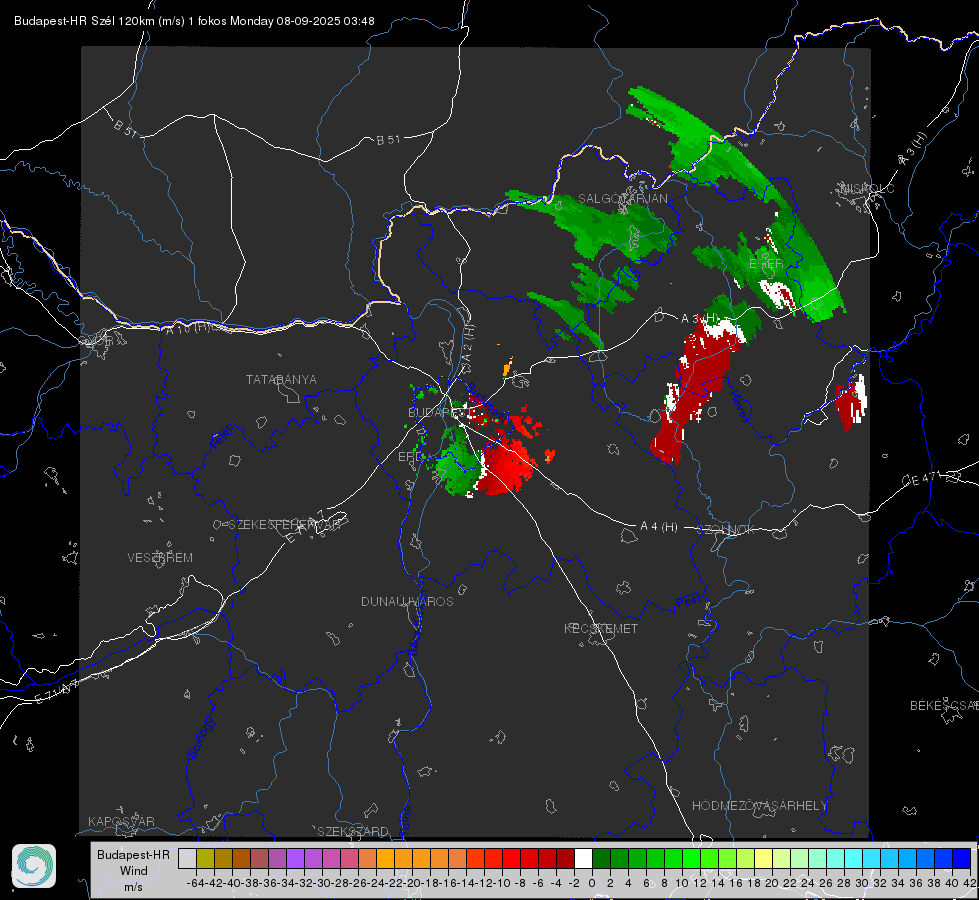Click the ÉRD town label

point(410,457)
